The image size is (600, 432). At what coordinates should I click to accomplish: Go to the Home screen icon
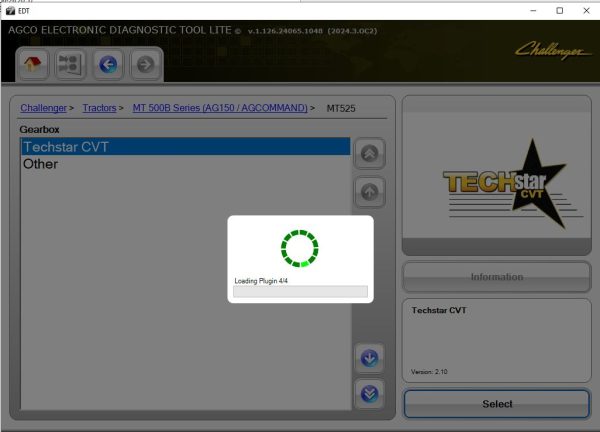[x=33, y=64]
